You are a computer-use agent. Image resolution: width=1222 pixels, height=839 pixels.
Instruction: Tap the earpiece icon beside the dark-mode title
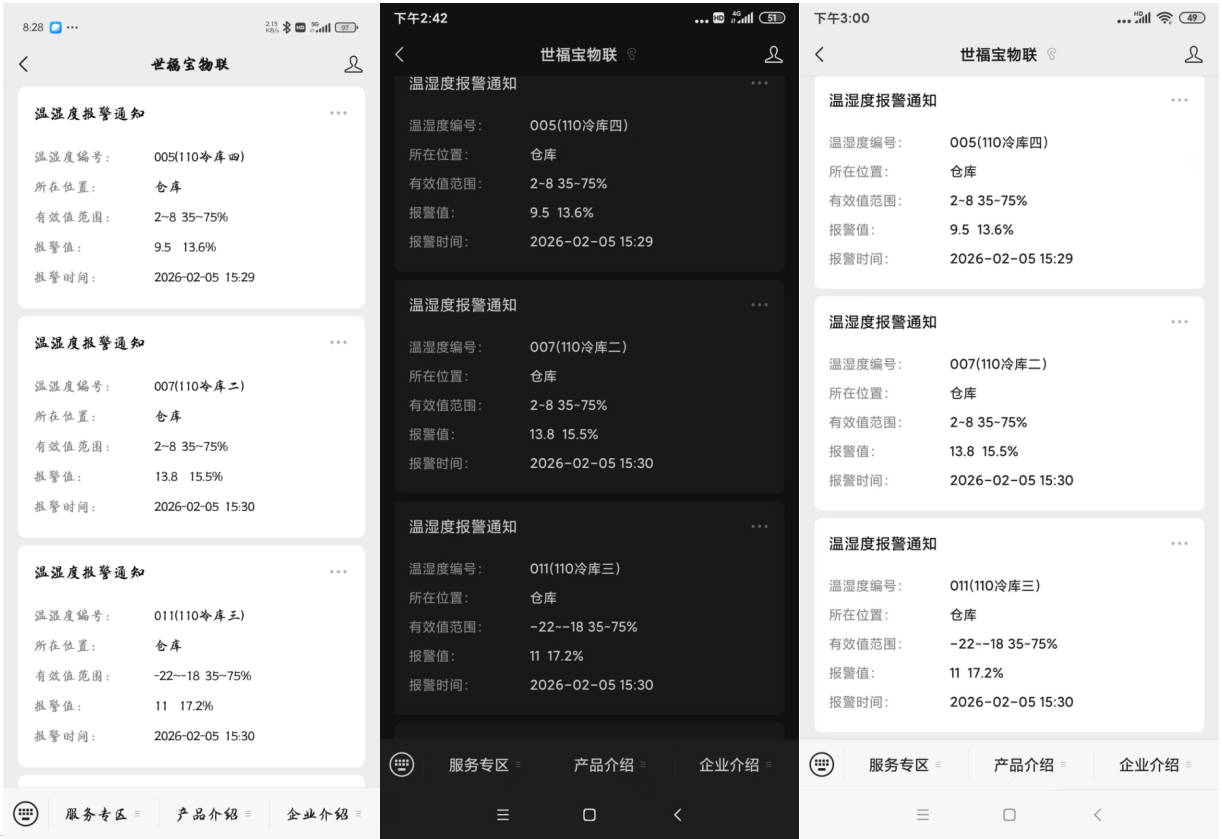[631, 55]
